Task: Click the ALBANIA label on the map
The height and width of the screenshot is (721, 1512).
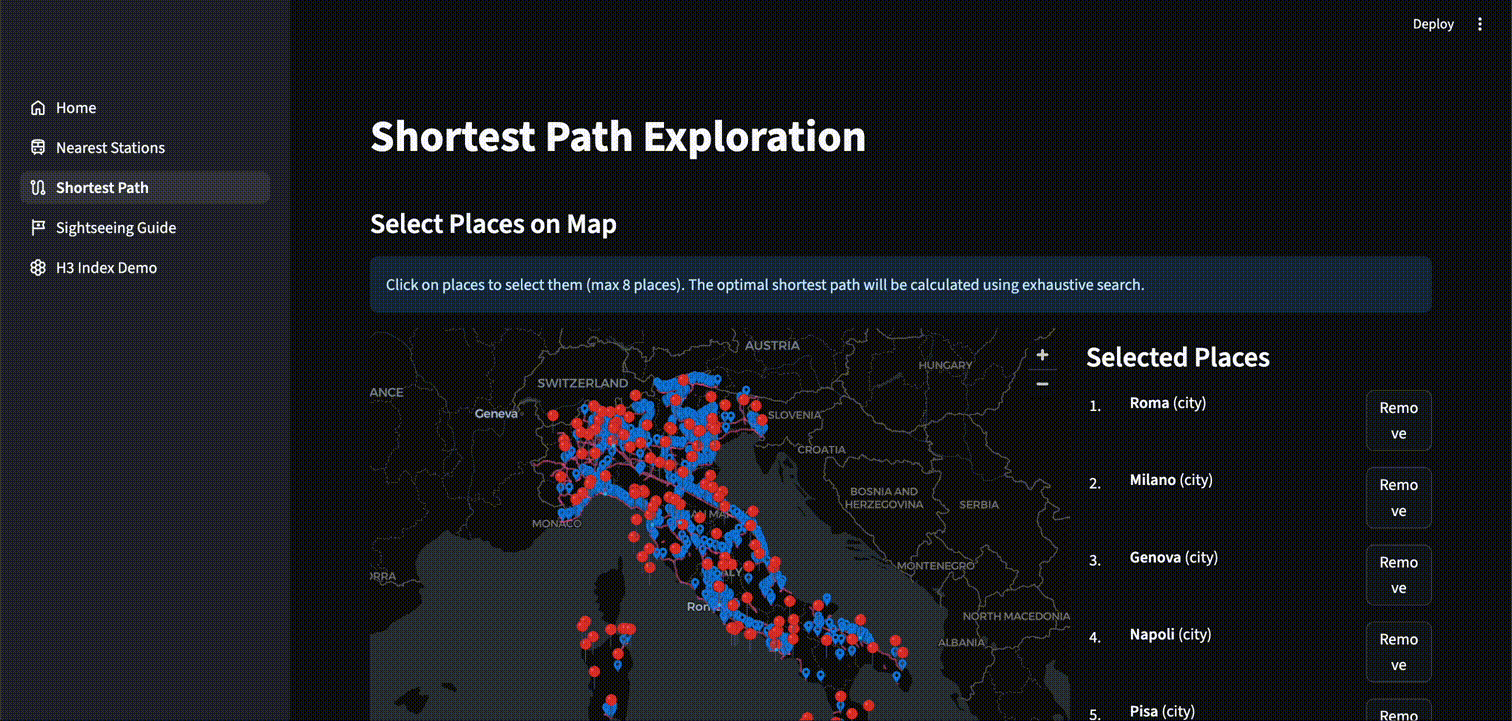Action: pos(962,641)
